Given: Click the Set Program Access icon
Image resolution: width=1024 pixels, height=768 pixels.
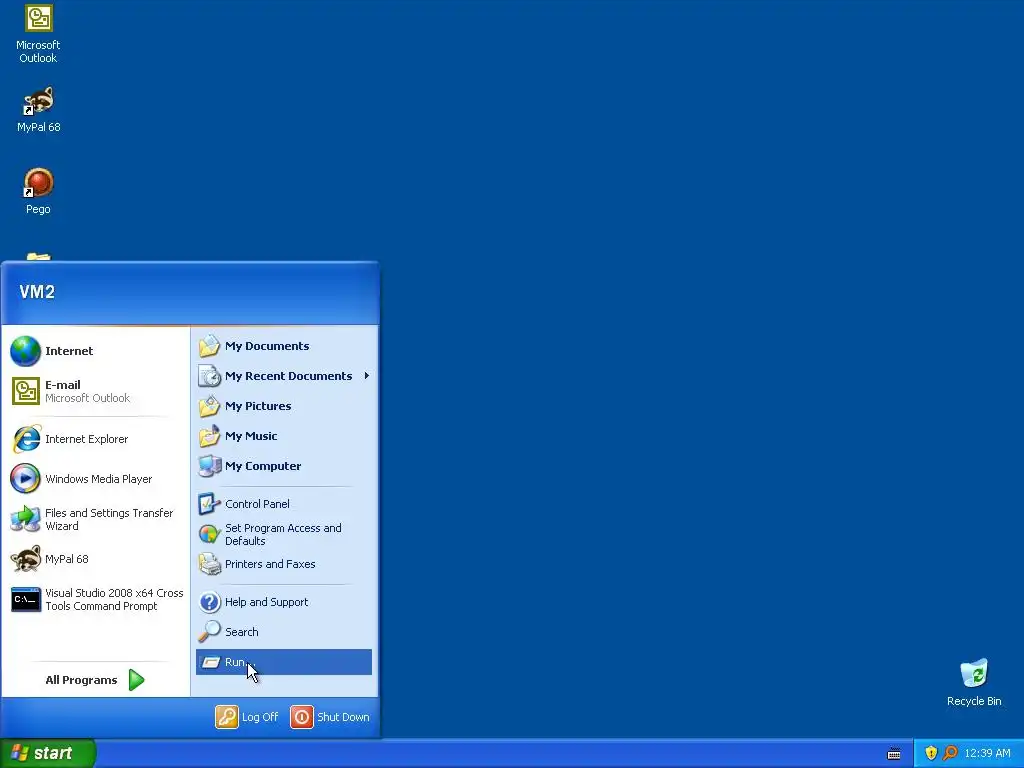Looking at the screenshot, I should (209, 534).
